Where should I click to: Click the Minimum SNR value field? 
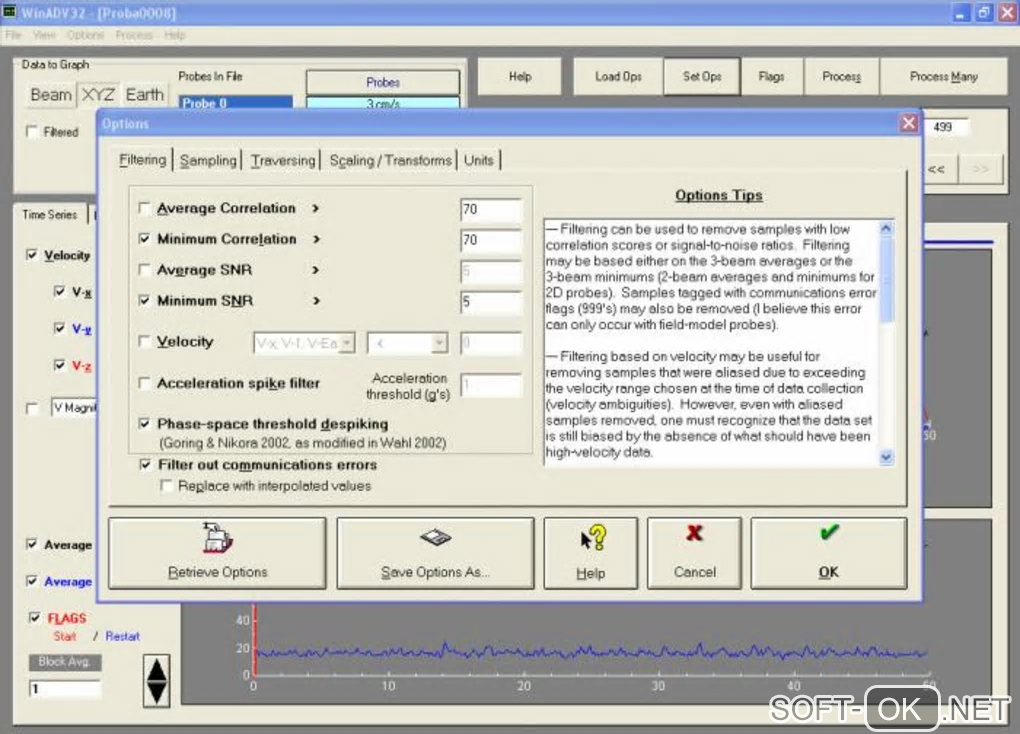[491, 302]
